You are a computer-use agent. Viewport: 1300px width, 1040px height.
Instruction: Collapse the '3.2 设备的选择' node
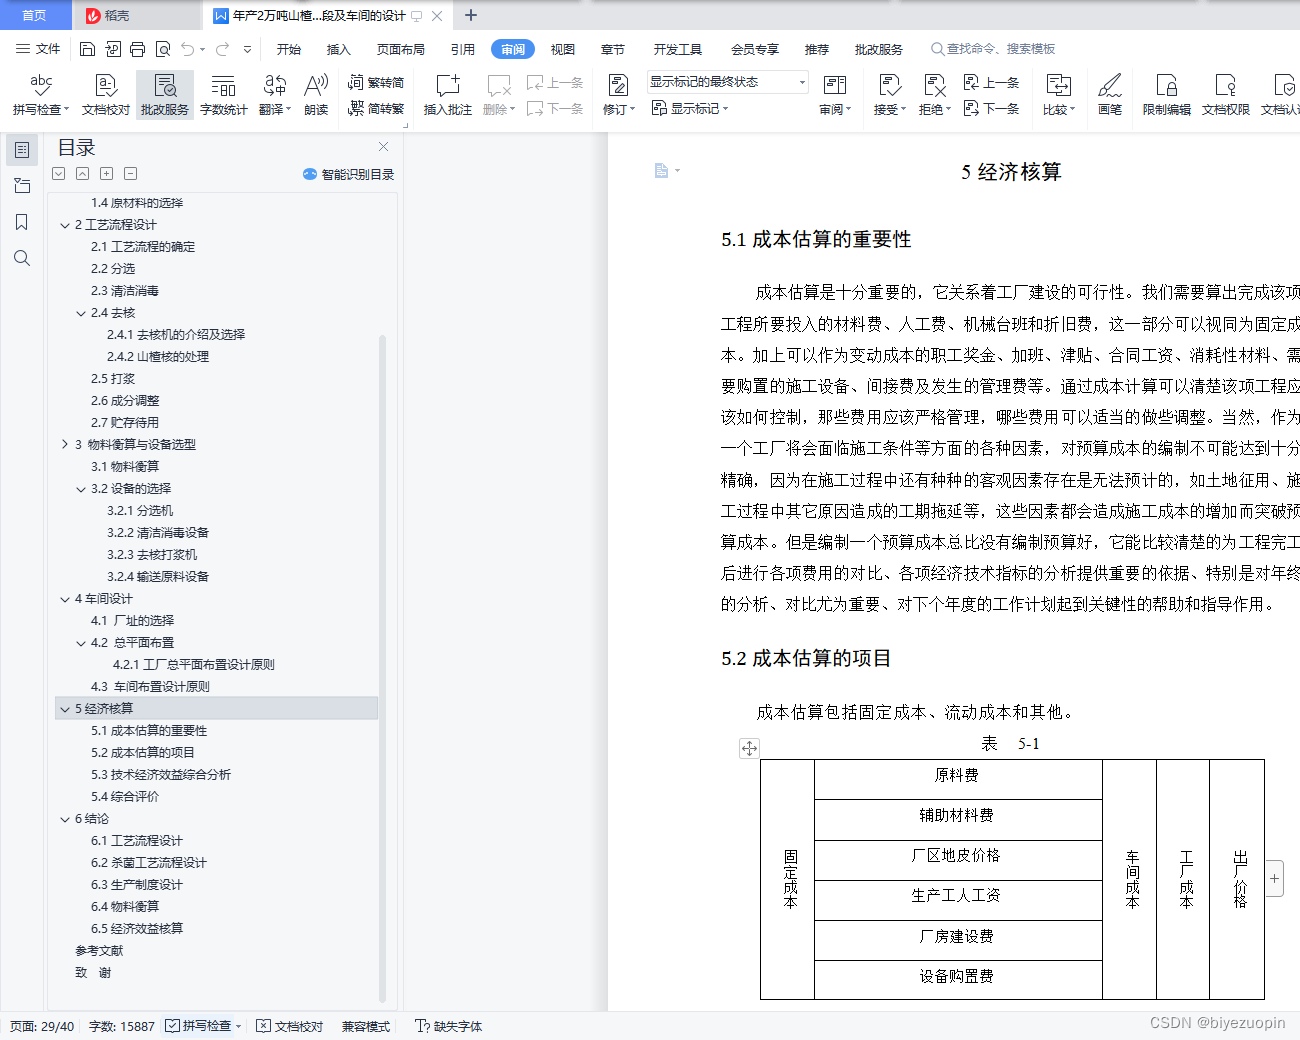click(x=81, y=489)
